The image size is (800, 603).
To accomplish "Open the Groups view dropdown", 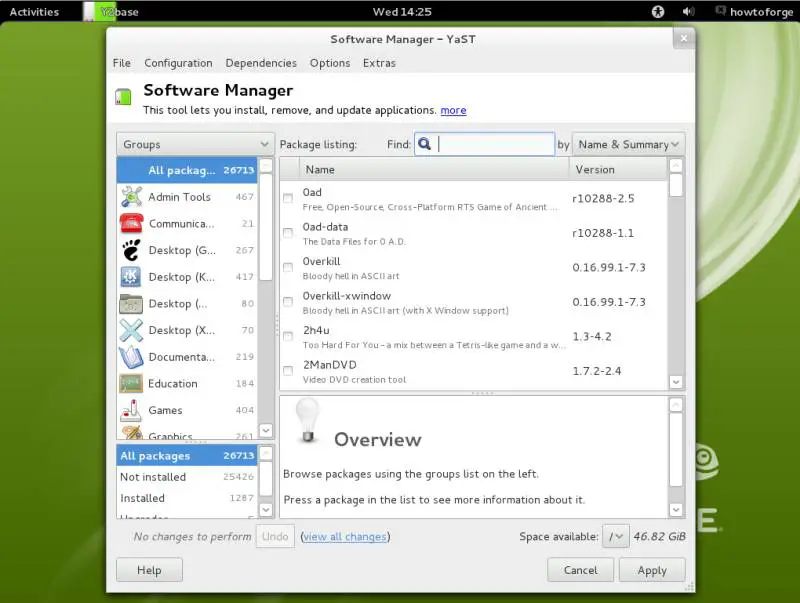I will pos(195,144).
